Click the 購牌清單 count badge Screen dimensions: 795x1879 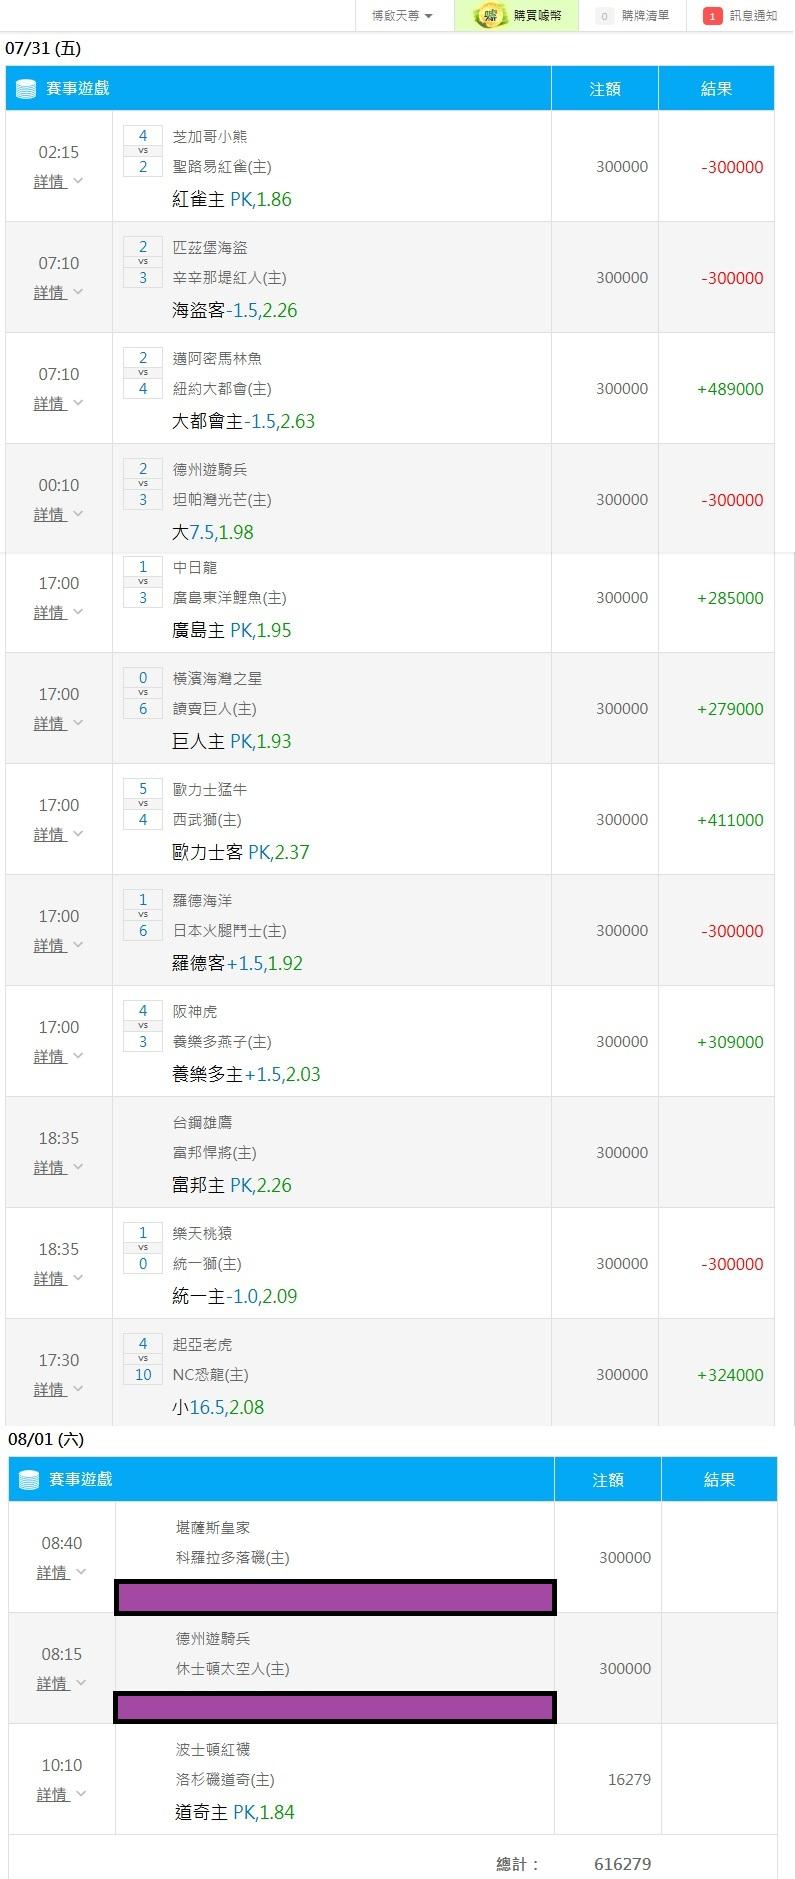pos(604,16)
